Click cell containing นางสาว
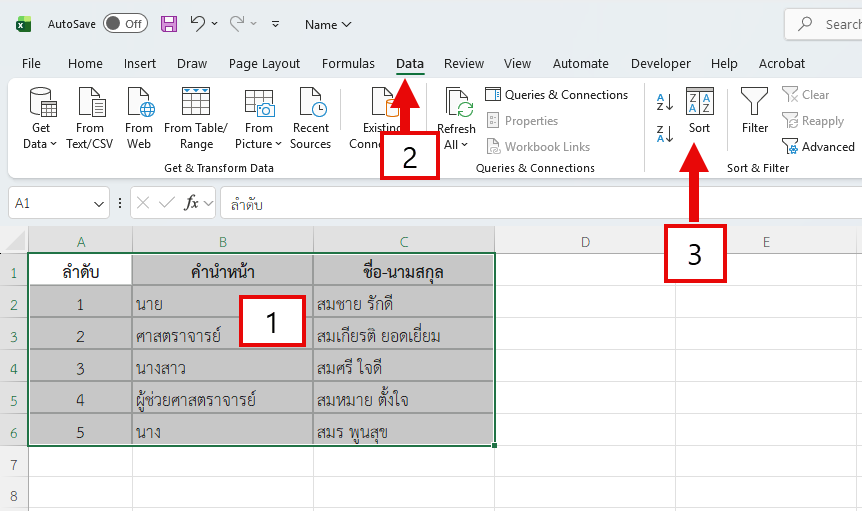The height and width of the screenshot is (511, 862). click(223, 367)
